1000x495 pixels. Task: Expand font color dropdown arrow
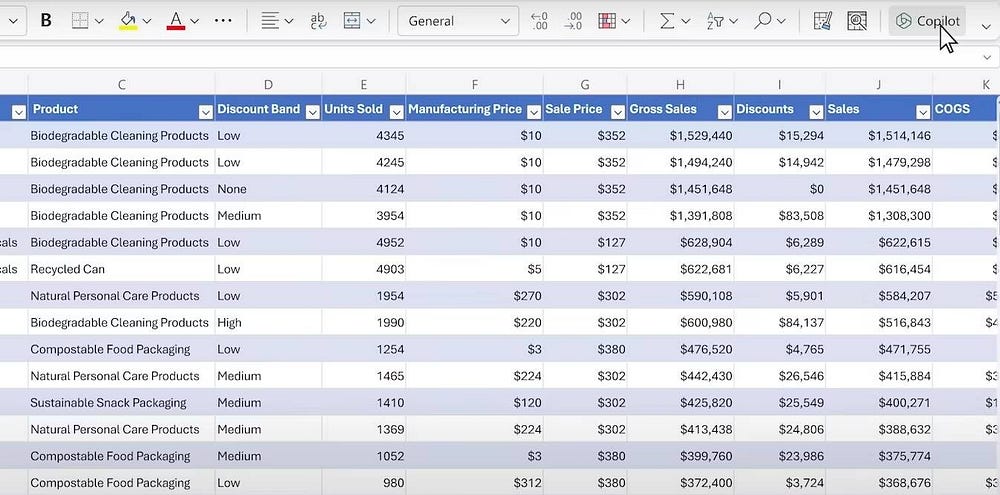pyautogui.click(x=195, y=22)
